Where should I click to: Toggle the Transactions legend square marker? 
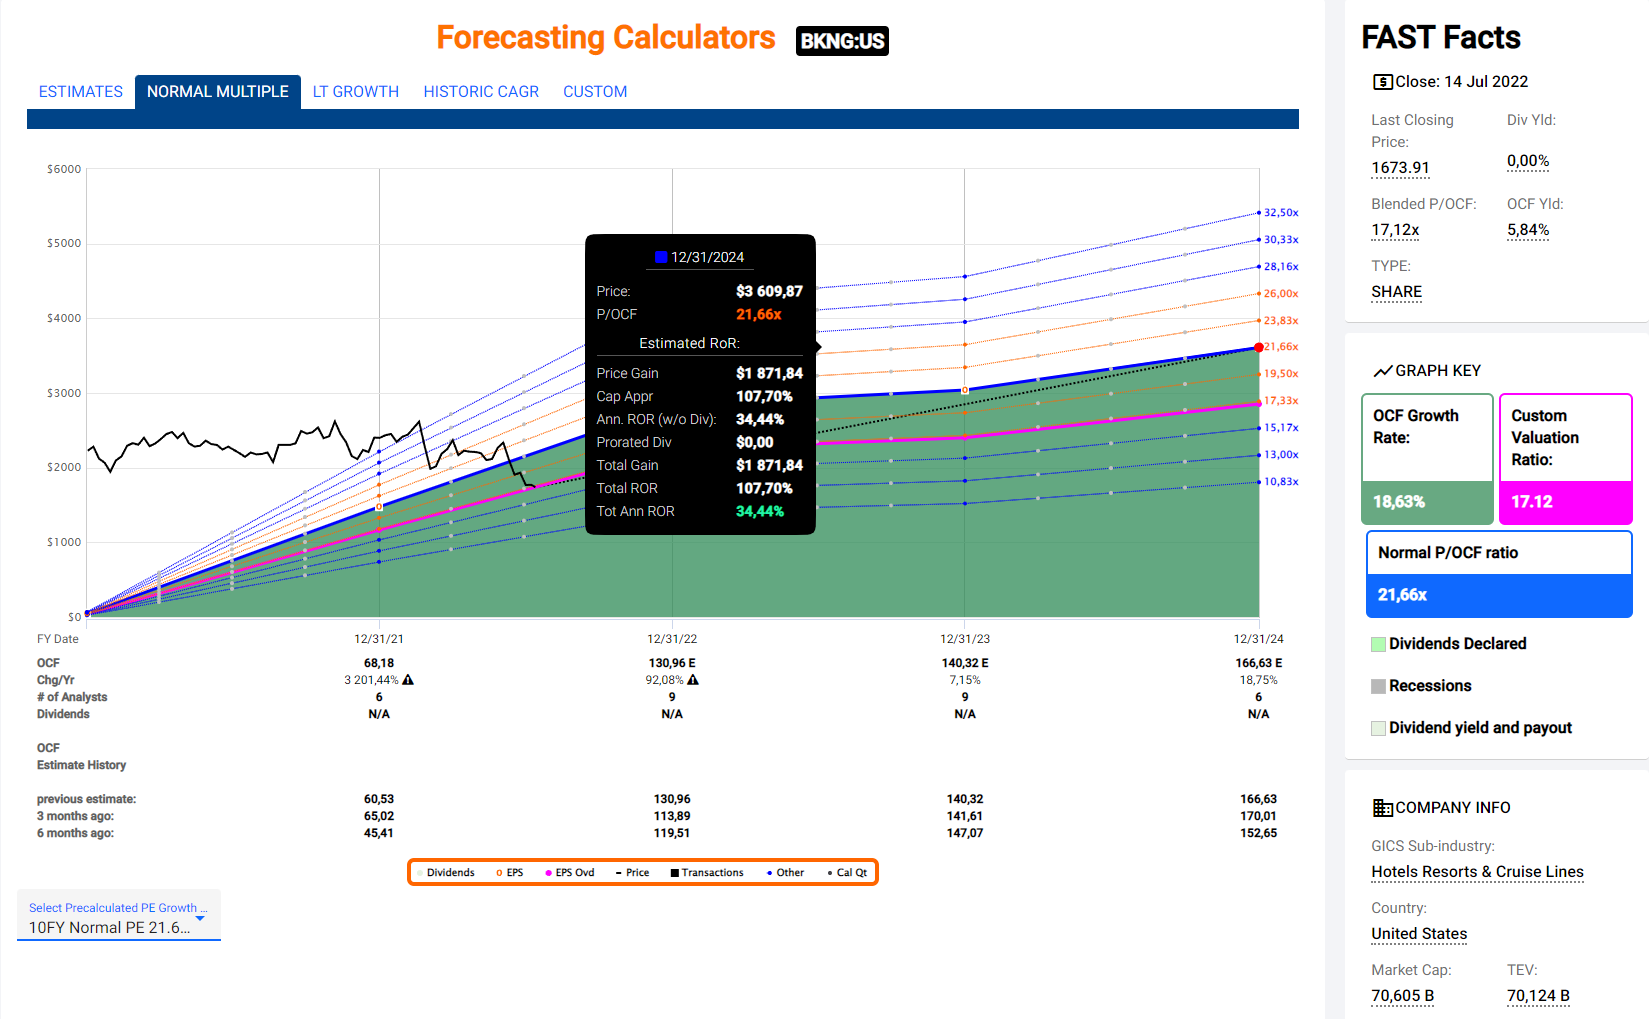(674, 873)
